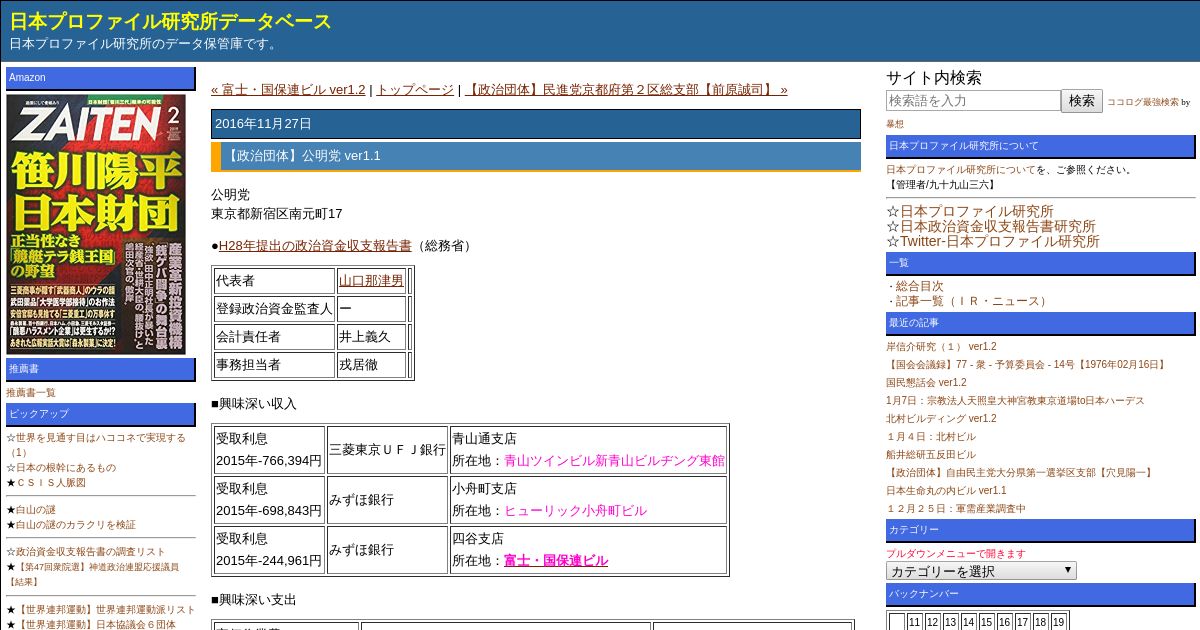1200x630 pixels.
Task: Go to トップページ link
Action: coord(414,89)
